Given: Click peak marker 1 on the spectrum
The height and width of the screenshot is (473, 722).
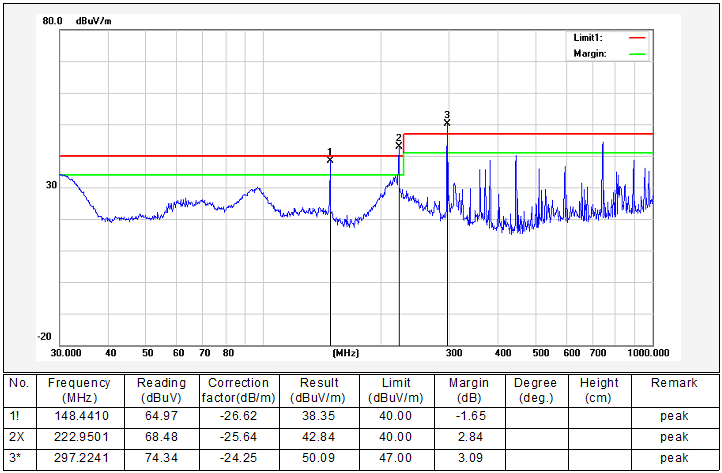Looking at the screenshot, I should (330, 158).
